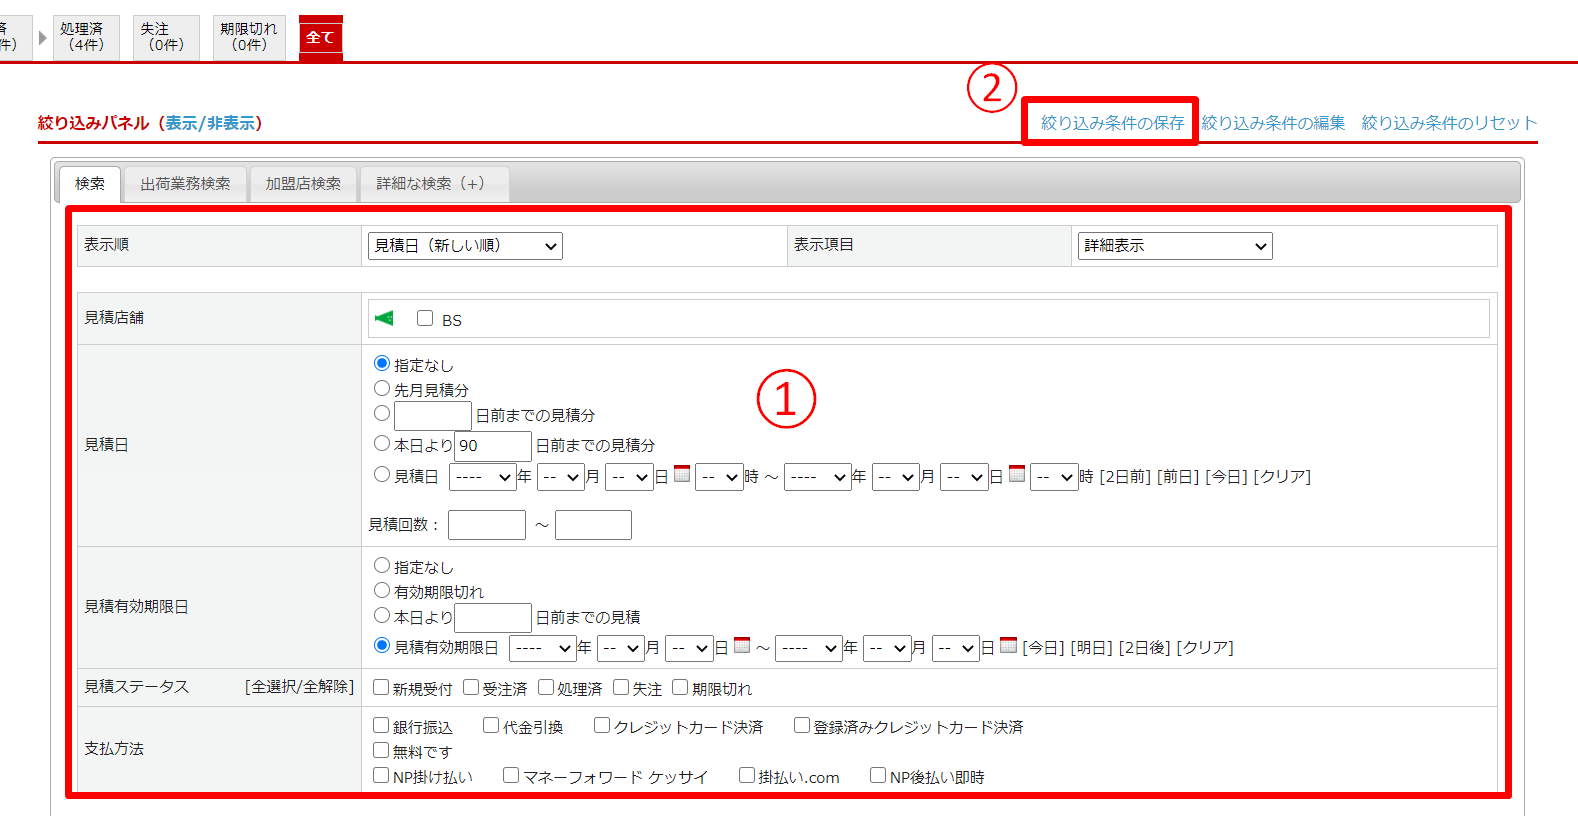Click the green arrow icon beside BS checkbox

(384, 318)
